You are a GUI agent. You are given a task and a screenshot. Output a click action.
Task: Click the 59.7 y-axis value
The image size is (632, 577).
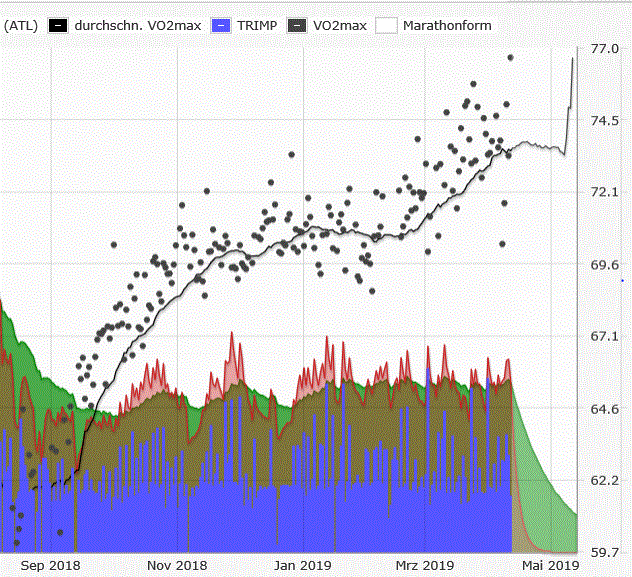click(x=603, y=552)
